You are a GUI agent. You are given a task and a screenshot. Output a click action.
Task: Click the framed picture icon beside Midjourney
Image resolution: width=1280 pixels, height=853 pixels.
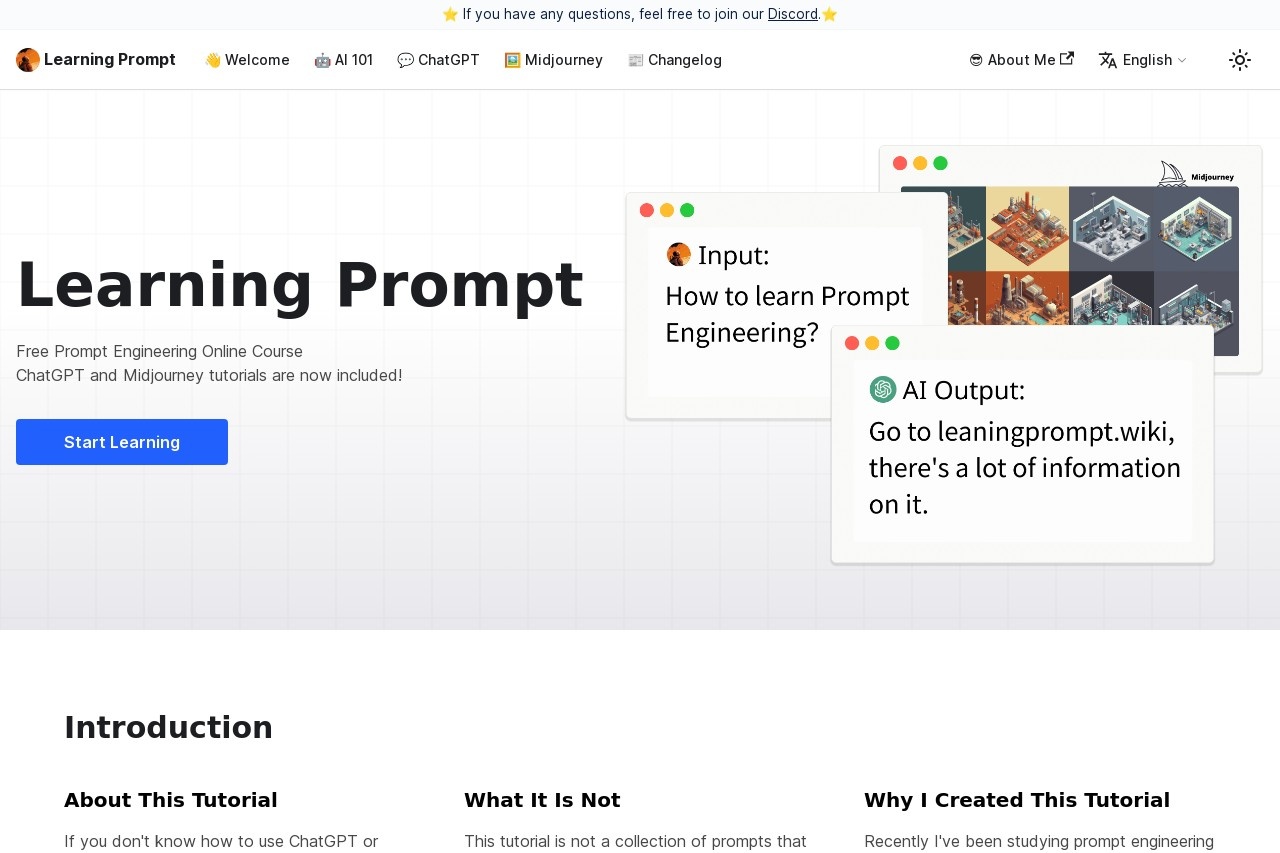coord(511,60)
